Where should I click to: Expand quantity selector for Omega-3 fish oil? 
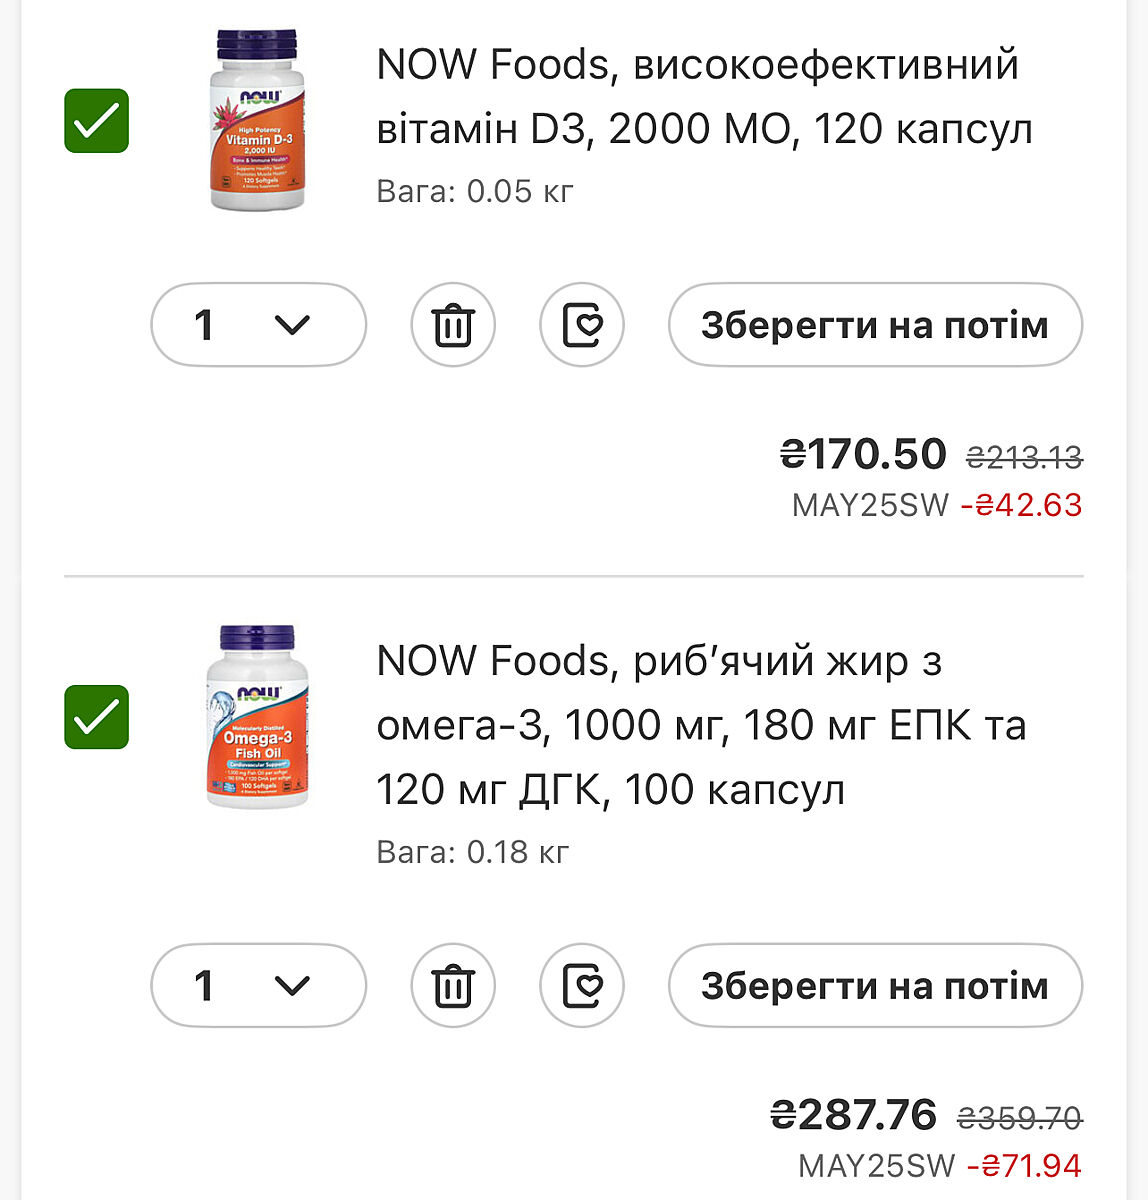(258, 986)
